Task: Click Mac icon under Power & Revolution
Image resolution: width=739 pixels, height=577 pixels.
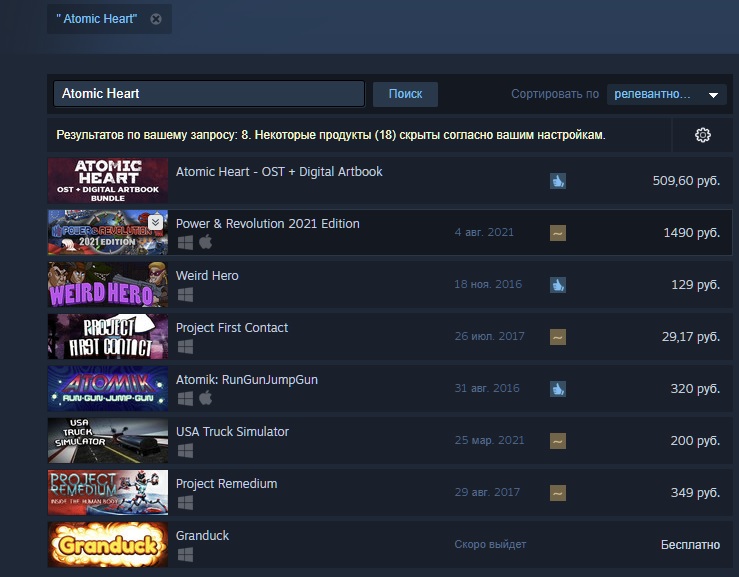Action: [x=205, y=242]
